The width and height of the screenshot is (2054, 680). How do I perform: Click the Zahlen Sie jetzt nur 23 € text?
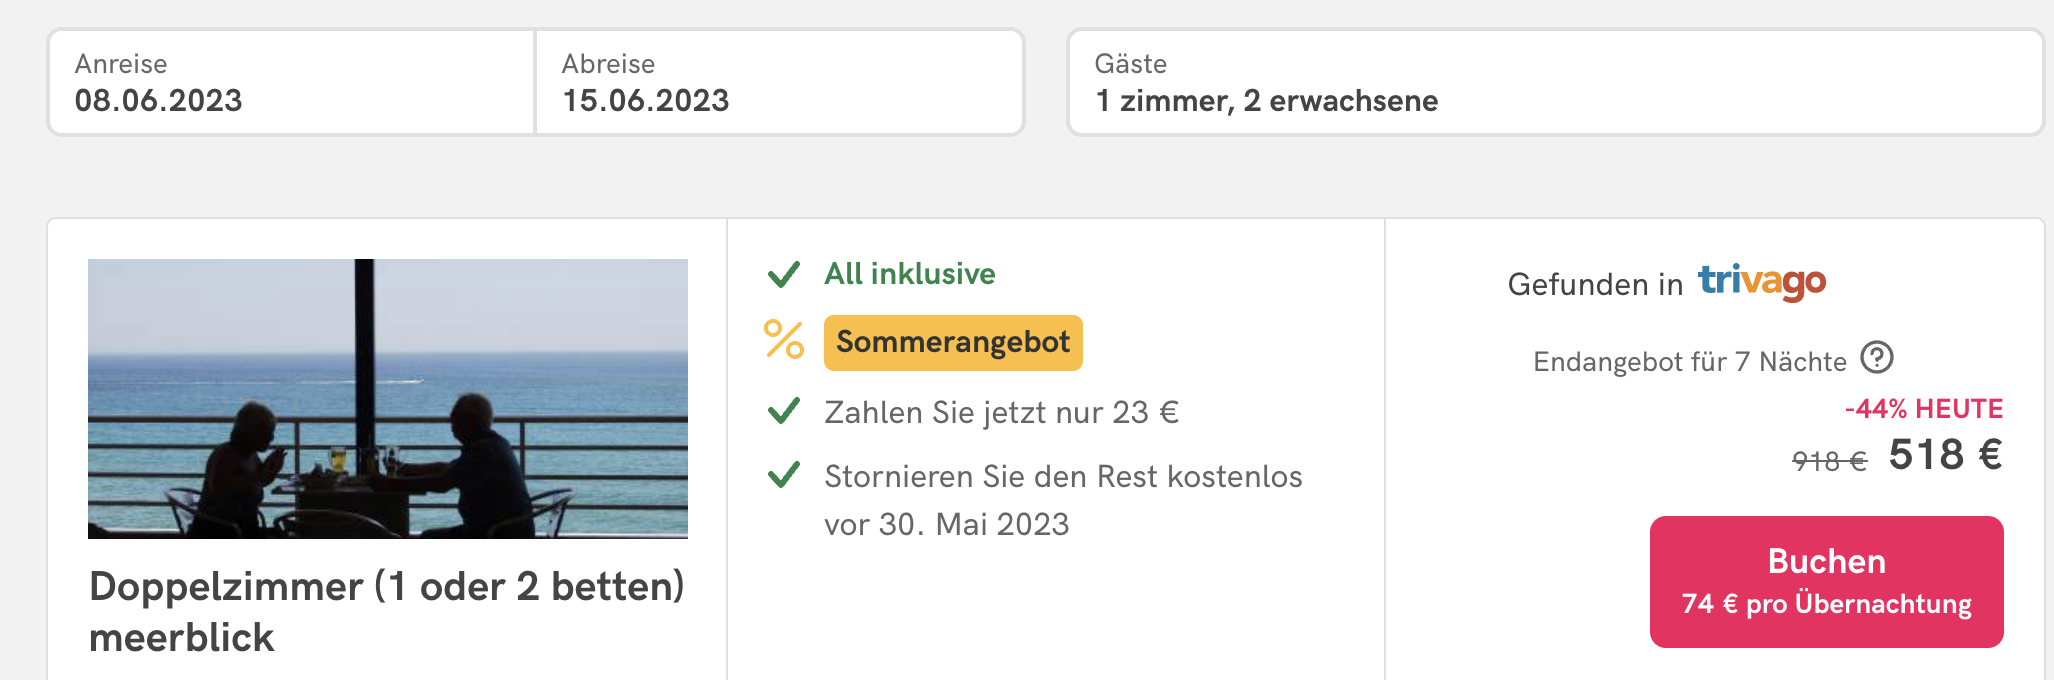coord(1002,412)
